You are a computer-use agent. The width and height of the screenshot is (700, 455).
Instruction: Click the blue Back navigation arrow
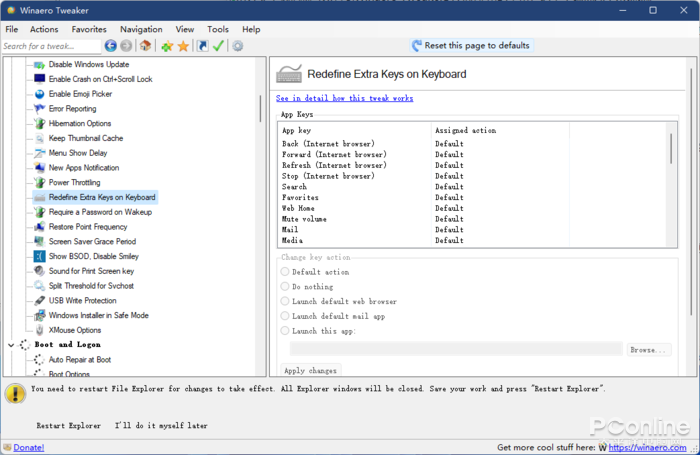[x=111, y=46]
